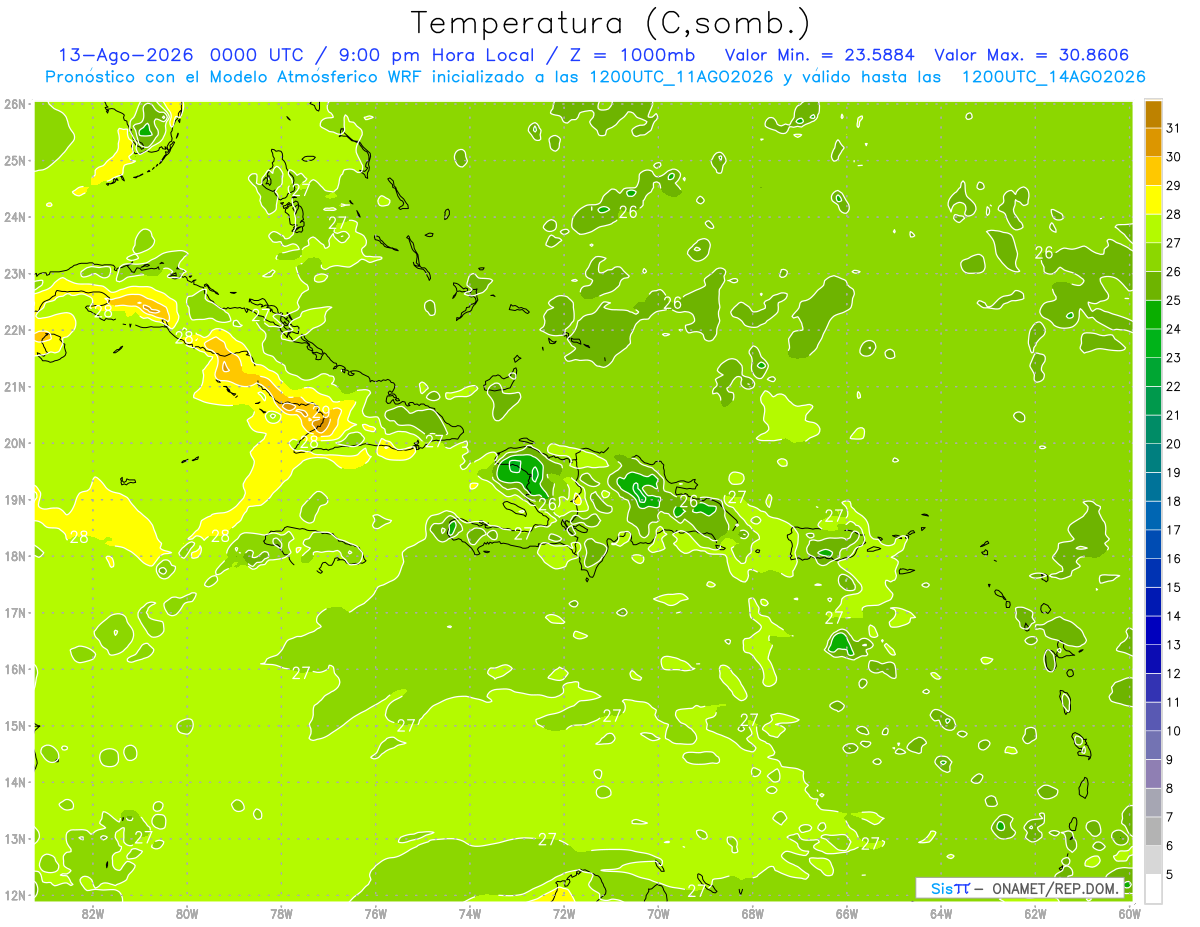Click the 60W longitude axis label
This screenshot has width=1200, height=927.
(1129, 913)
